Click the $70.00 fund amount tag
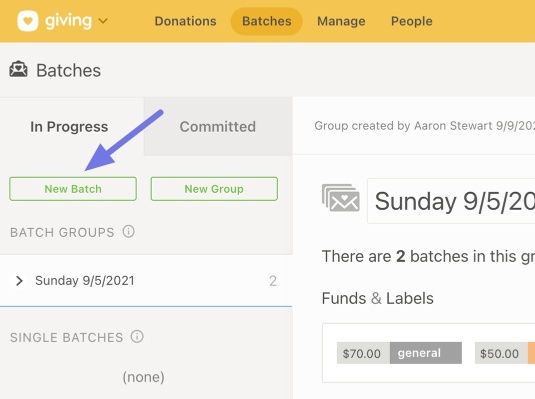 (x=363, y=353)
